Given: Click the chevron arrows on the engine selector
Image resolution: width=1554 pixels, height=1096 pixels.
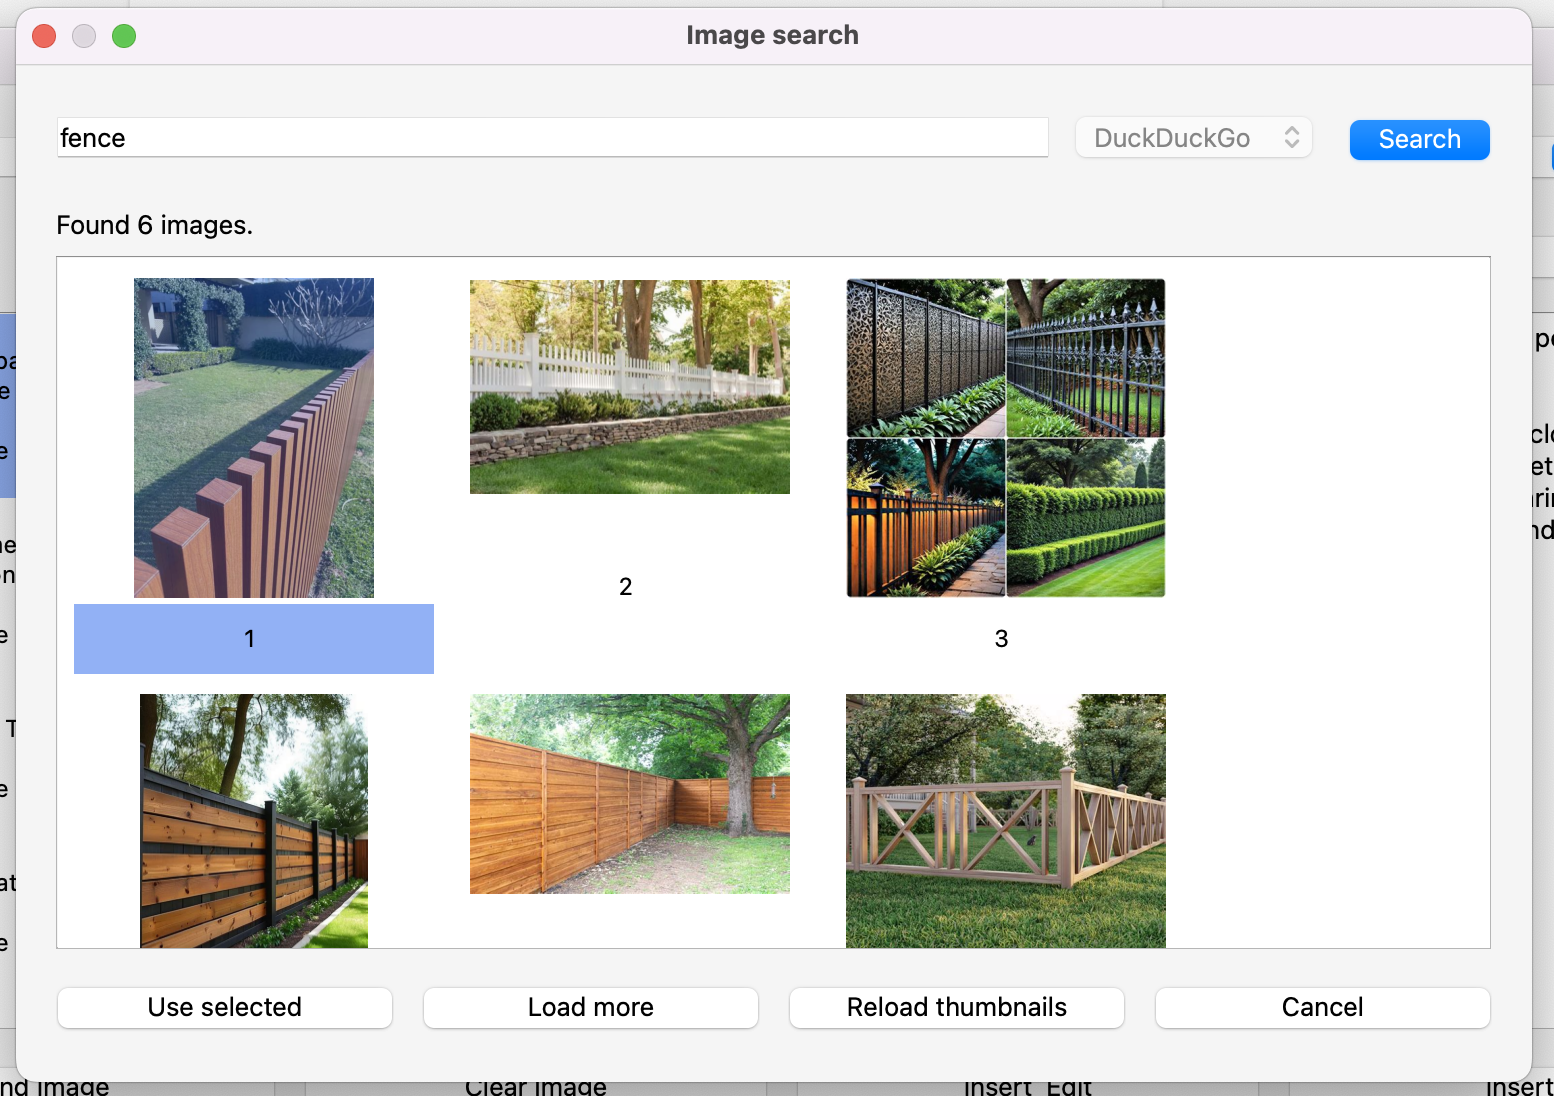Looking at the screenshot, I should pos(1290,137).
